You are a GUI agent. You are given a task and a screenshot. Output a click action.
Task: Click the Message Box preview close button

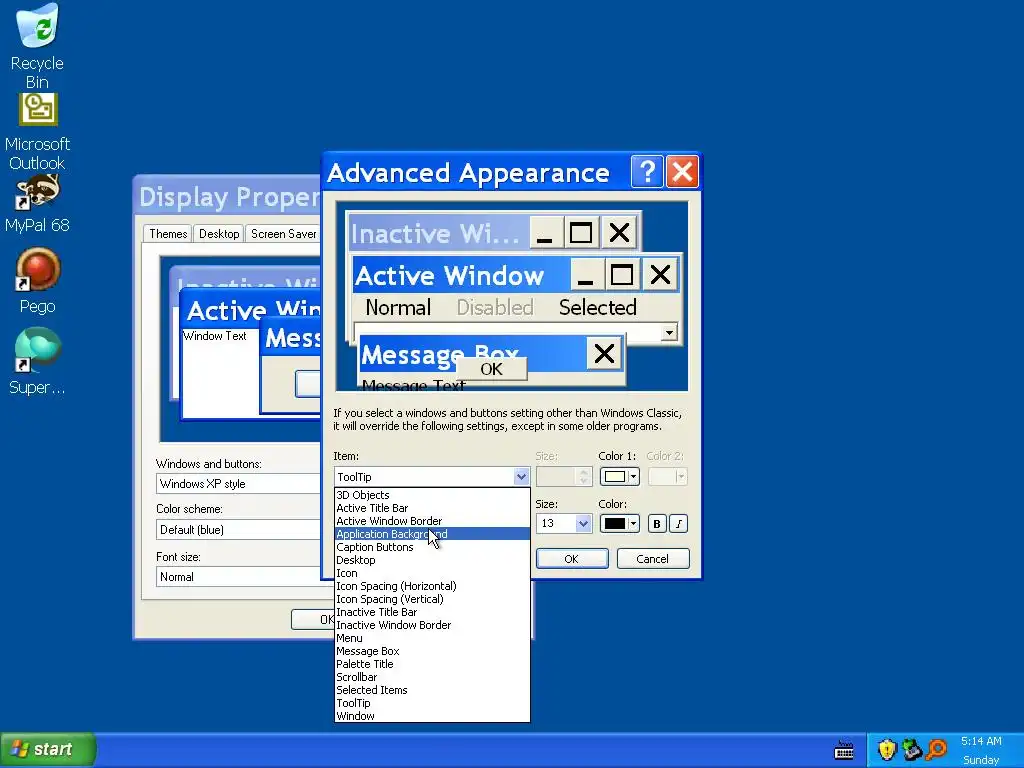pos(604,354)
